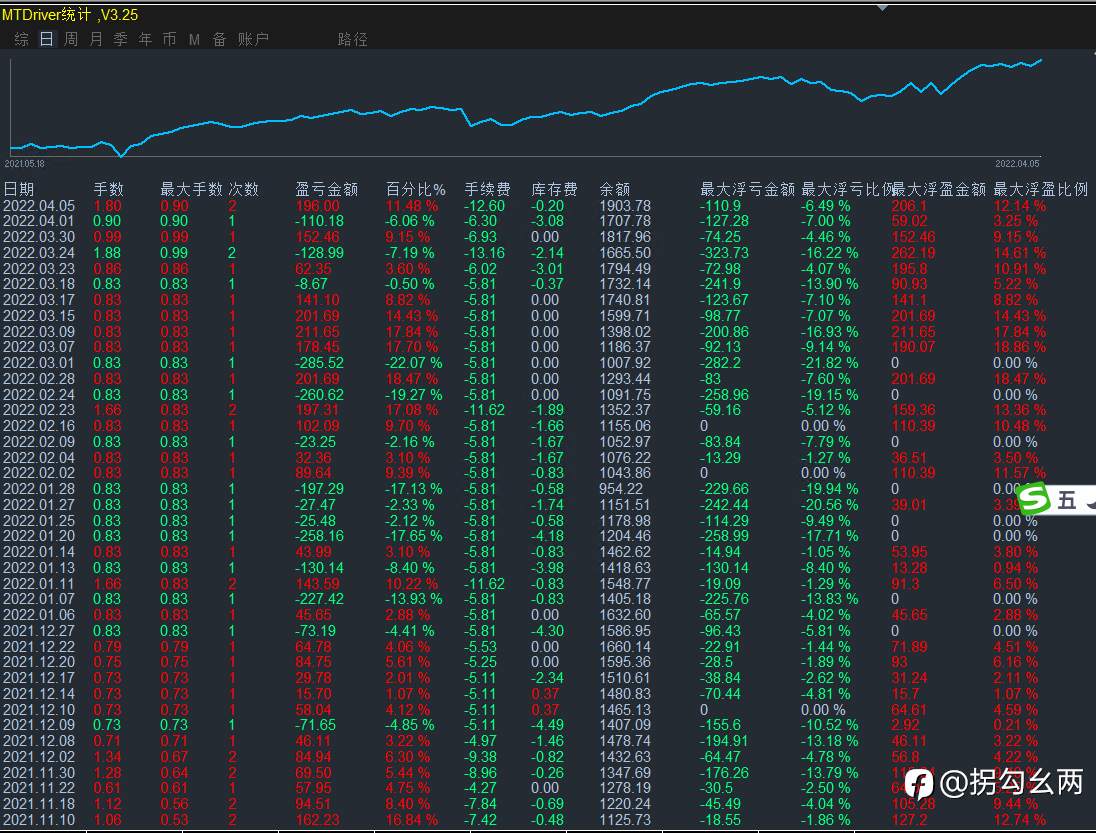Screen dimensions: 1096x833
Task: Click the 盈亏金额 column header
Action: [x=326, y=189]
